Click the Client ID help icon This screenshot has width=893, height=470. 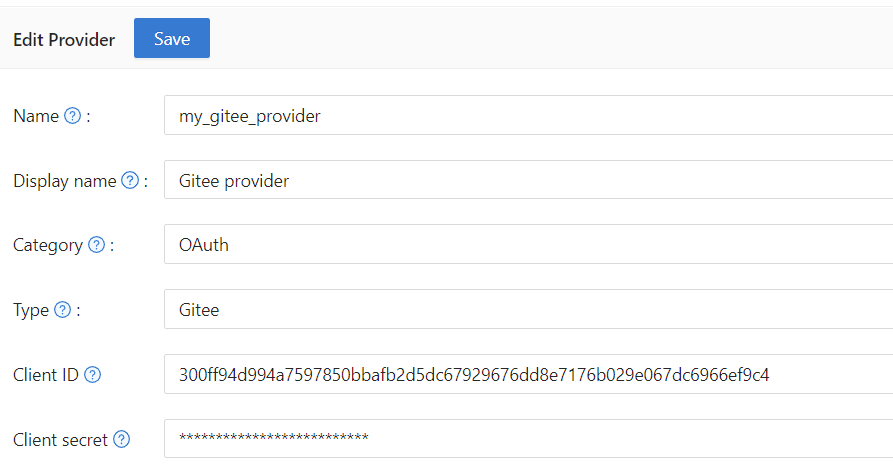[x=92, y=375]
